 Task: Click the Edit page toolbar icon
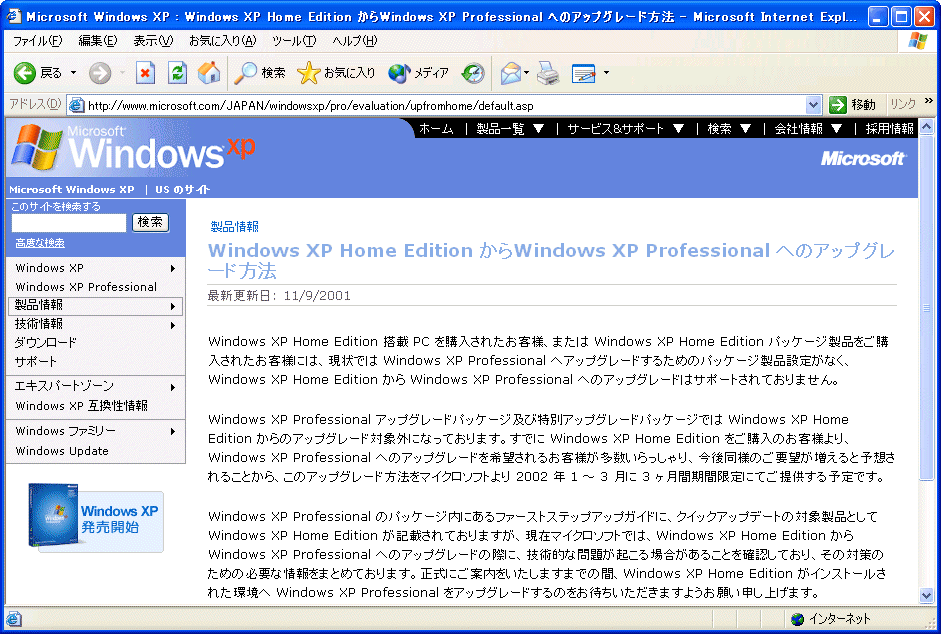(x=583, y=73)
